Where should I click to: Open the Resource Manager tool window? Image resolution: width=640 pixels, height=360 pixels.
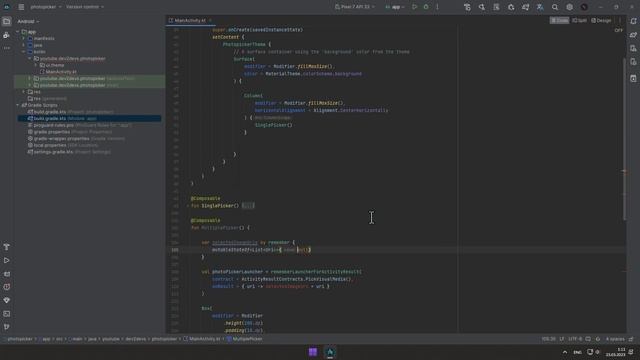click(7, 35)
